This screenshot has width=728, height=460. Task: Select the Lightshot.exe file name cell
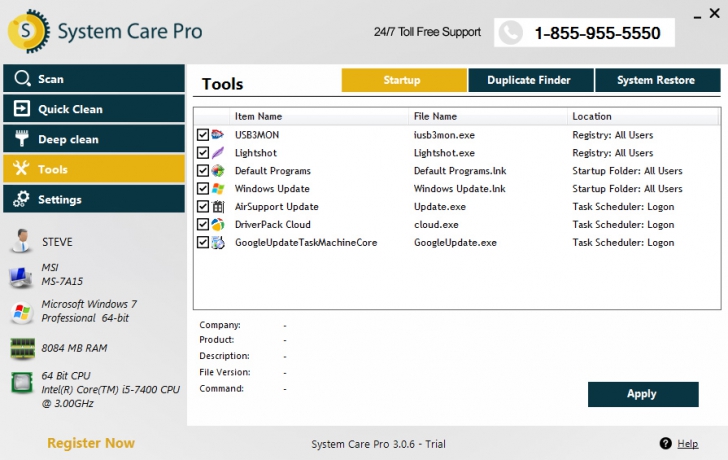(444, 153)
